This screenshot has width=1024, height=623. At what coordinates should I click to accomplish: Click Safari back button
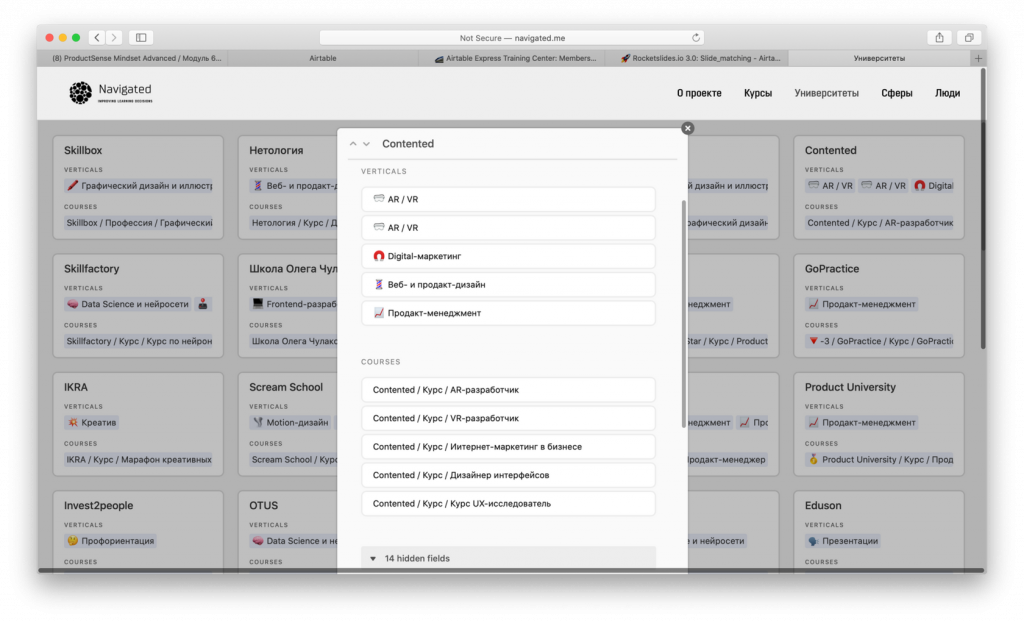click(x=97, y=38)
